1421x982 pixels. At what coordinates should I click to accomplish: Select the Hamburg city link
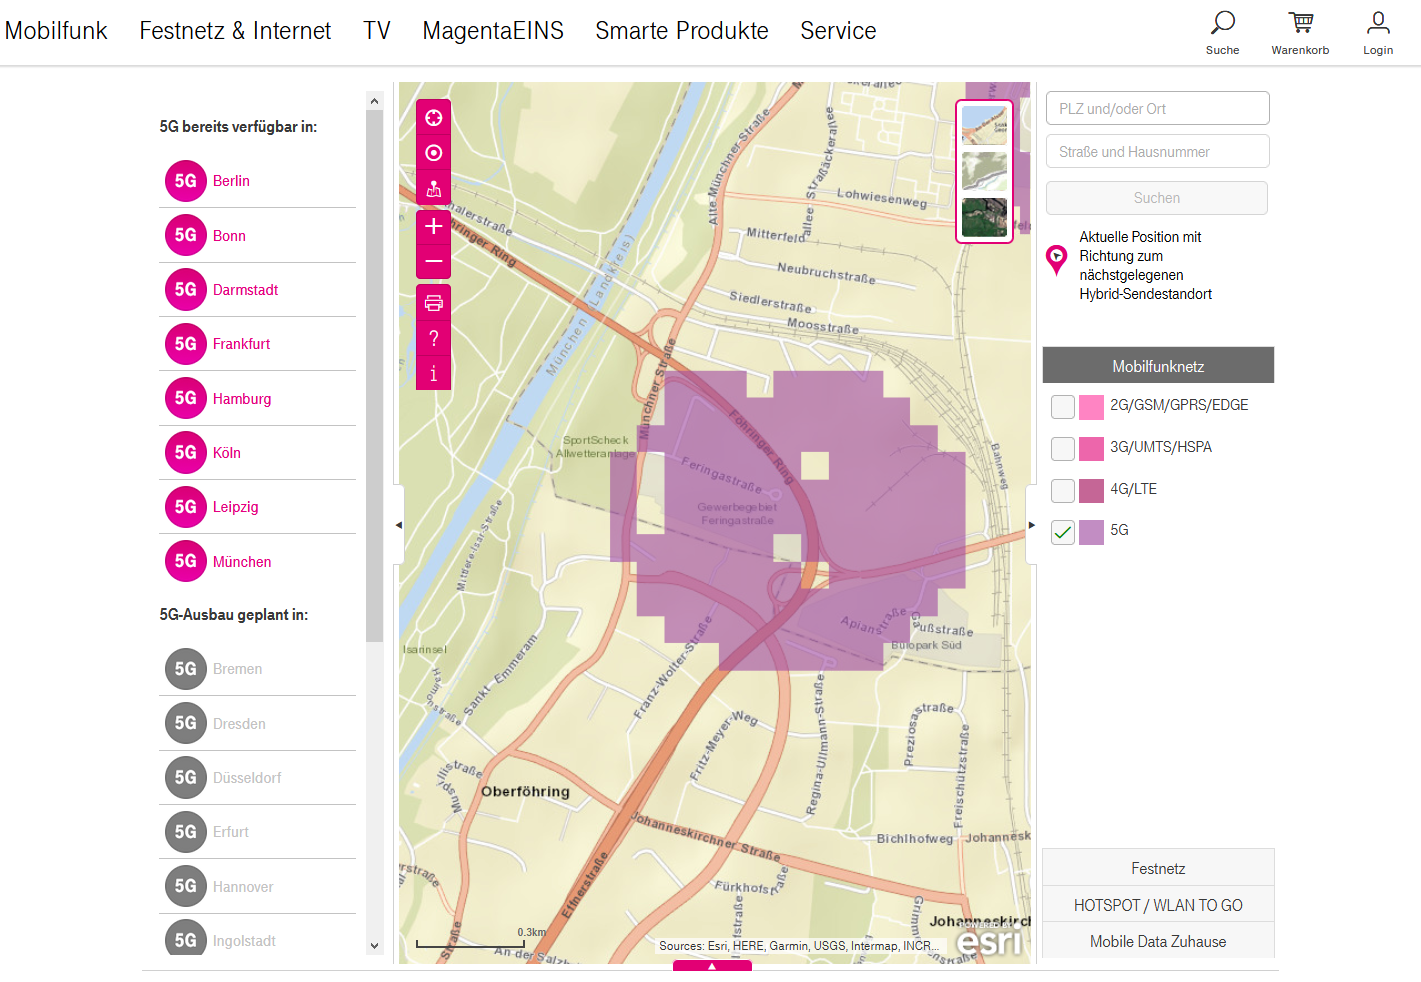(x=242, y=399)
